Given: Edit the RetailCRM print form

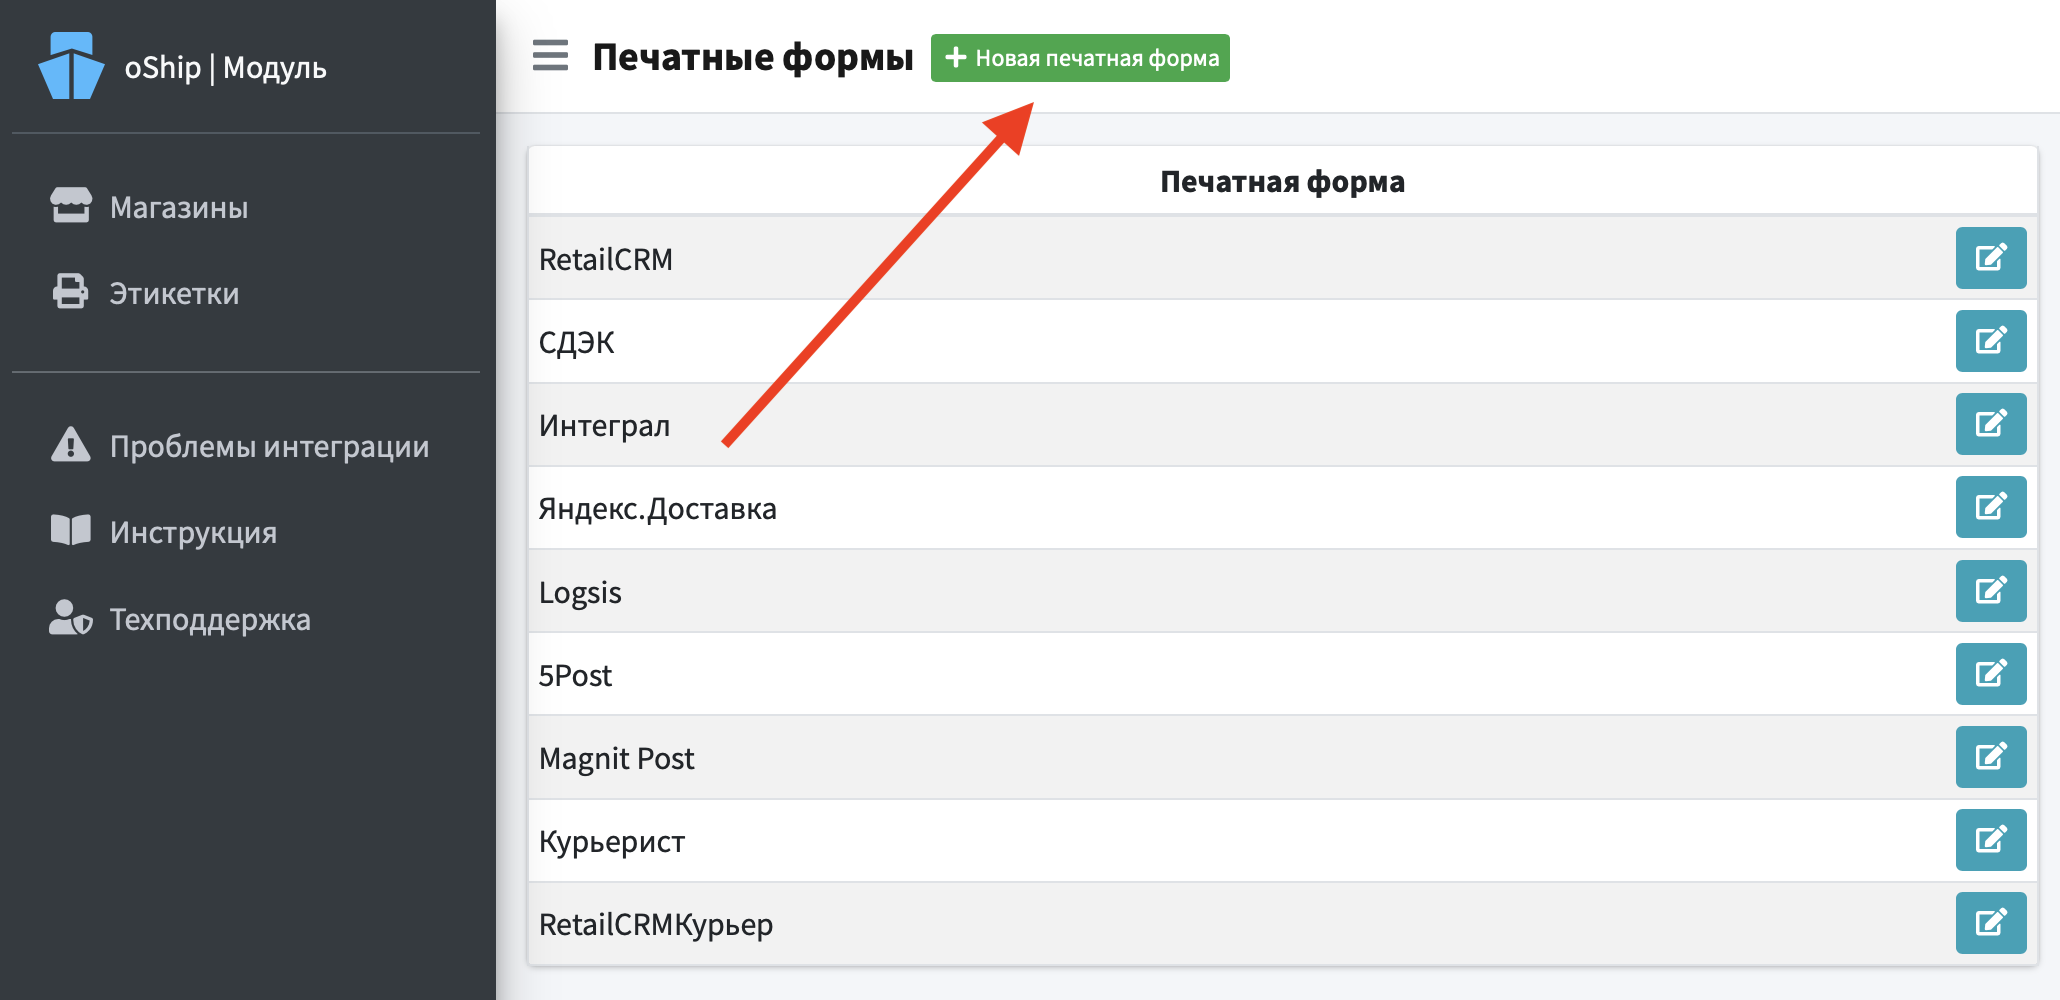Looking at the screenshot, I should [x=1991, y=258].
